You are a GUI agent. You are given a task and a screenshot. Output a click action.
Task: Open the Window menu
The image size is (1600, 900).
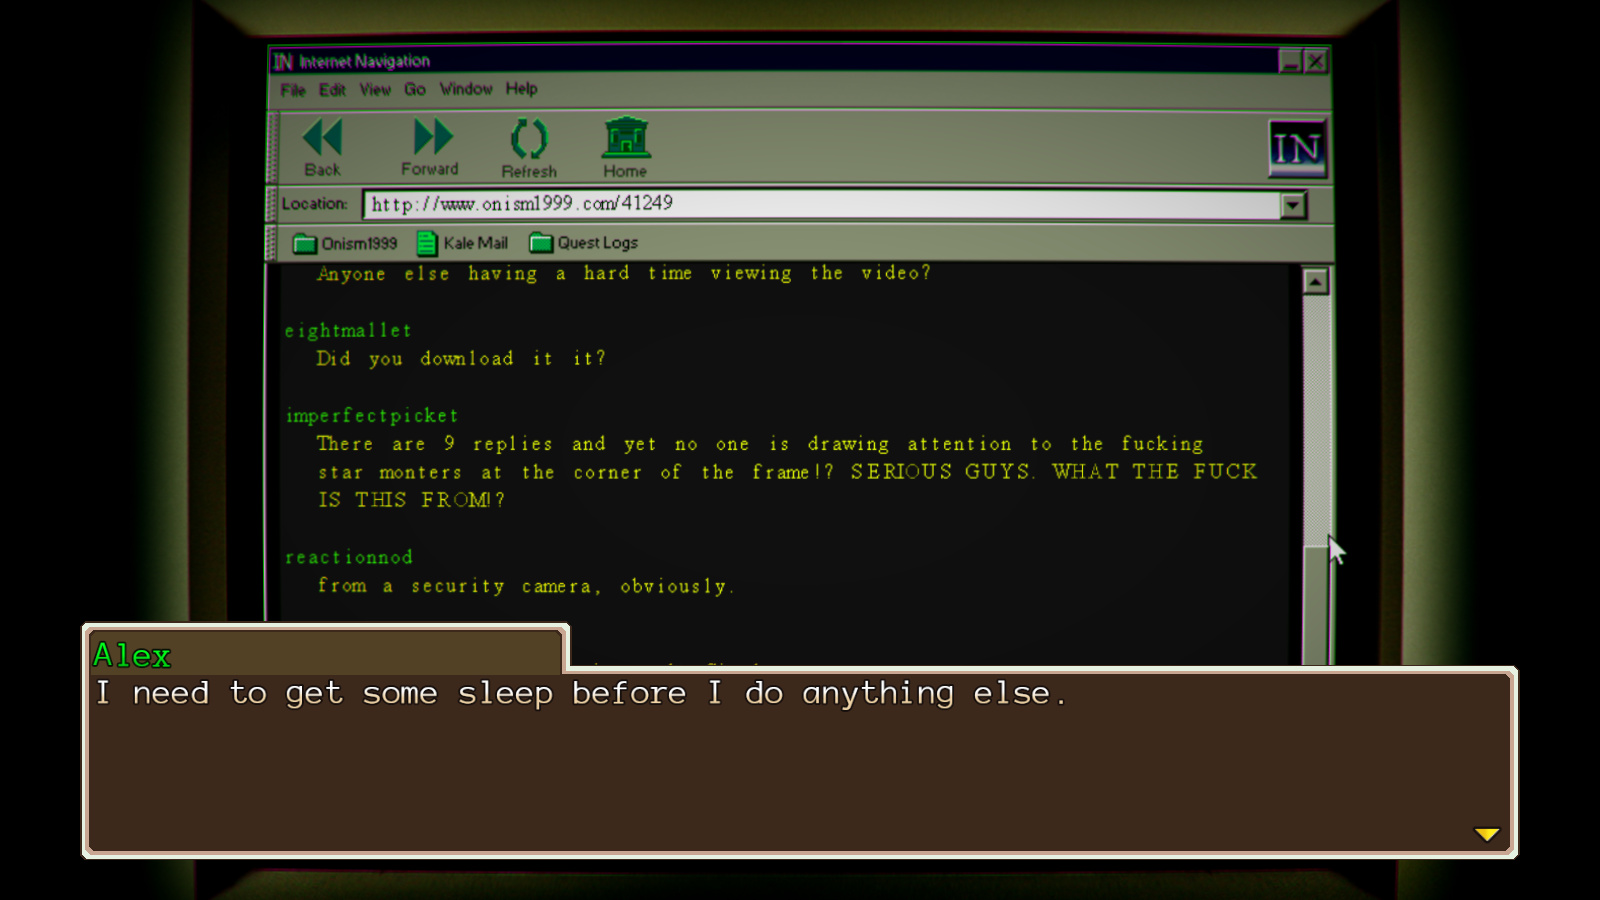(466, 89)
